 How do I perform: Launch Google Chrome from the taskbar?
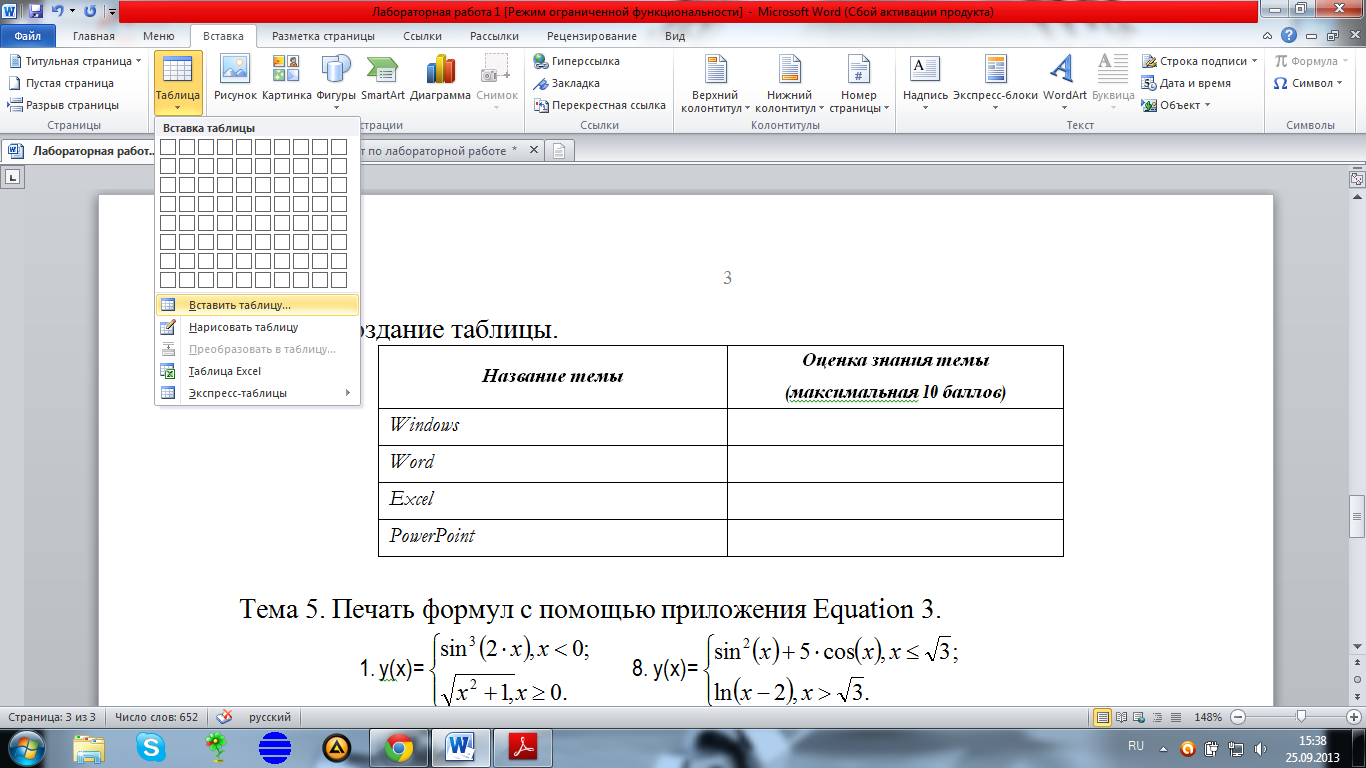pyautogui.click(x=399, y=747)
